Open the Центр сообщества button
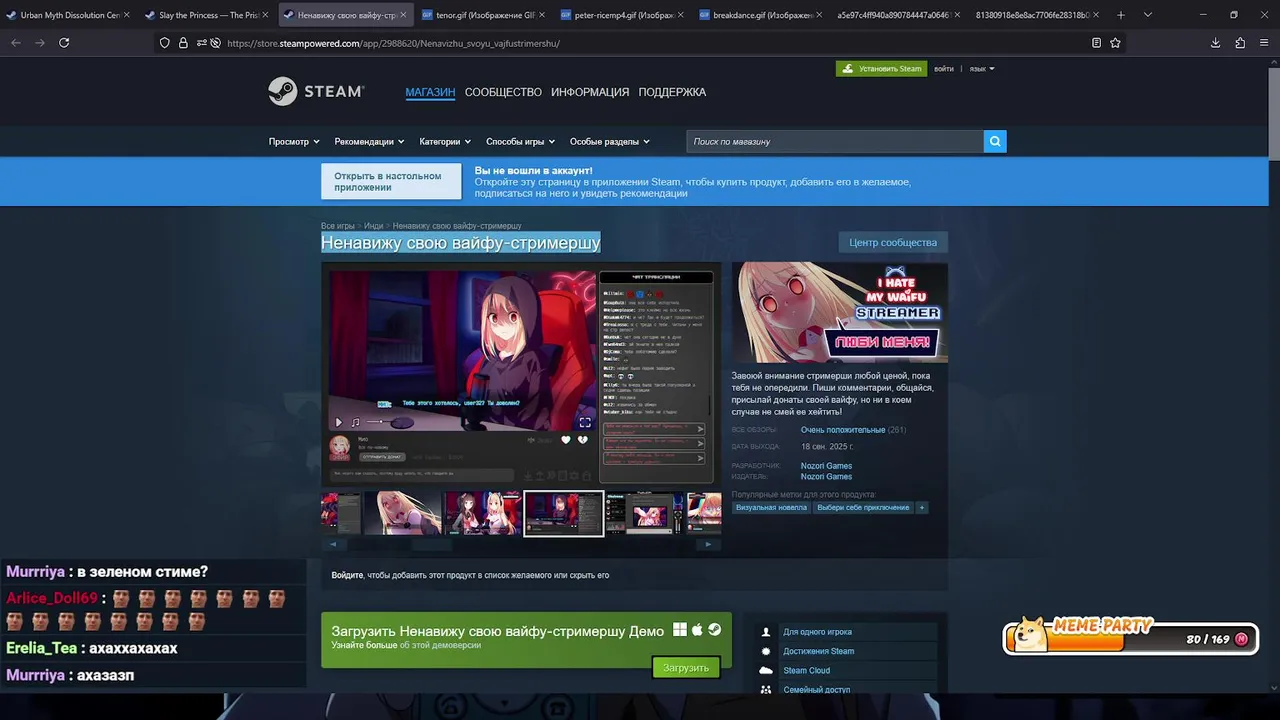 tap(893, 242)
